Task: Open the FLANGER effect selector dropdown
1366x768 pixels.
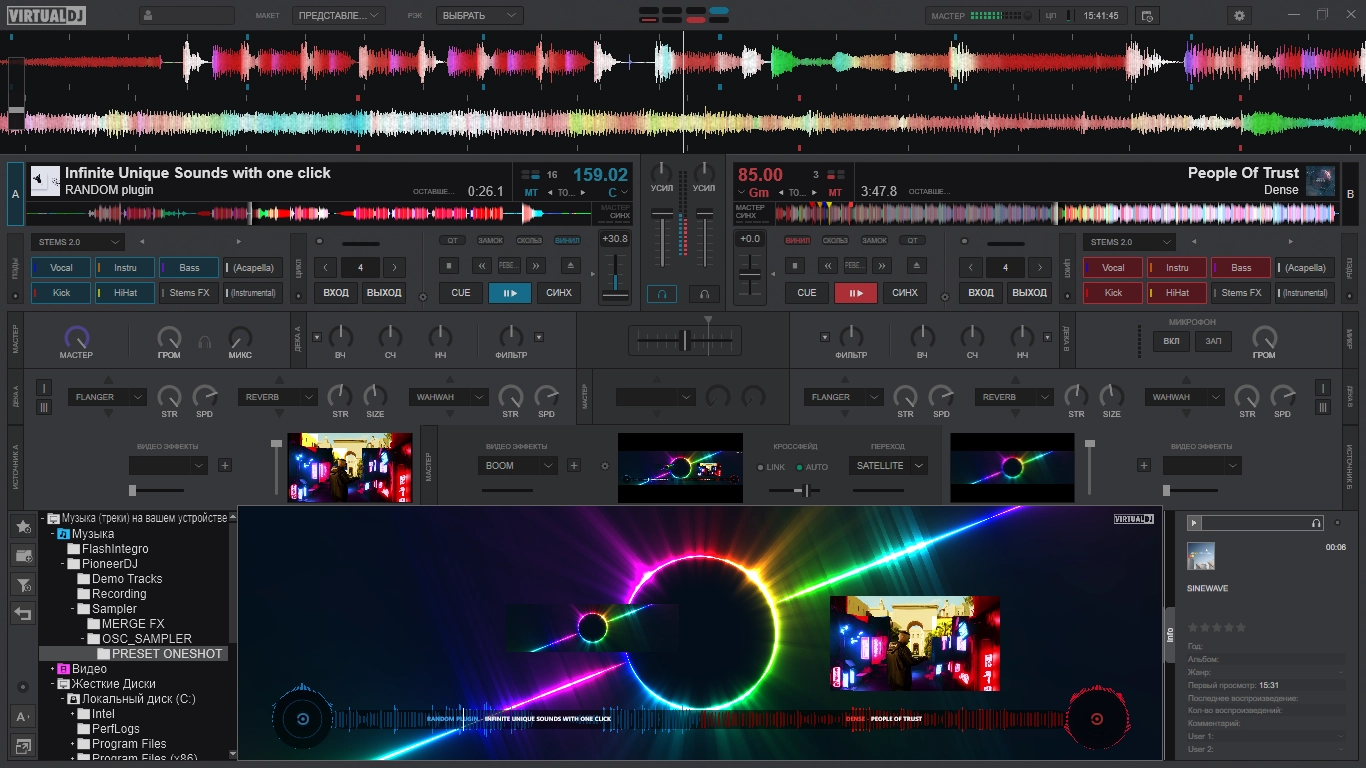Action: [x=106, y=397]
